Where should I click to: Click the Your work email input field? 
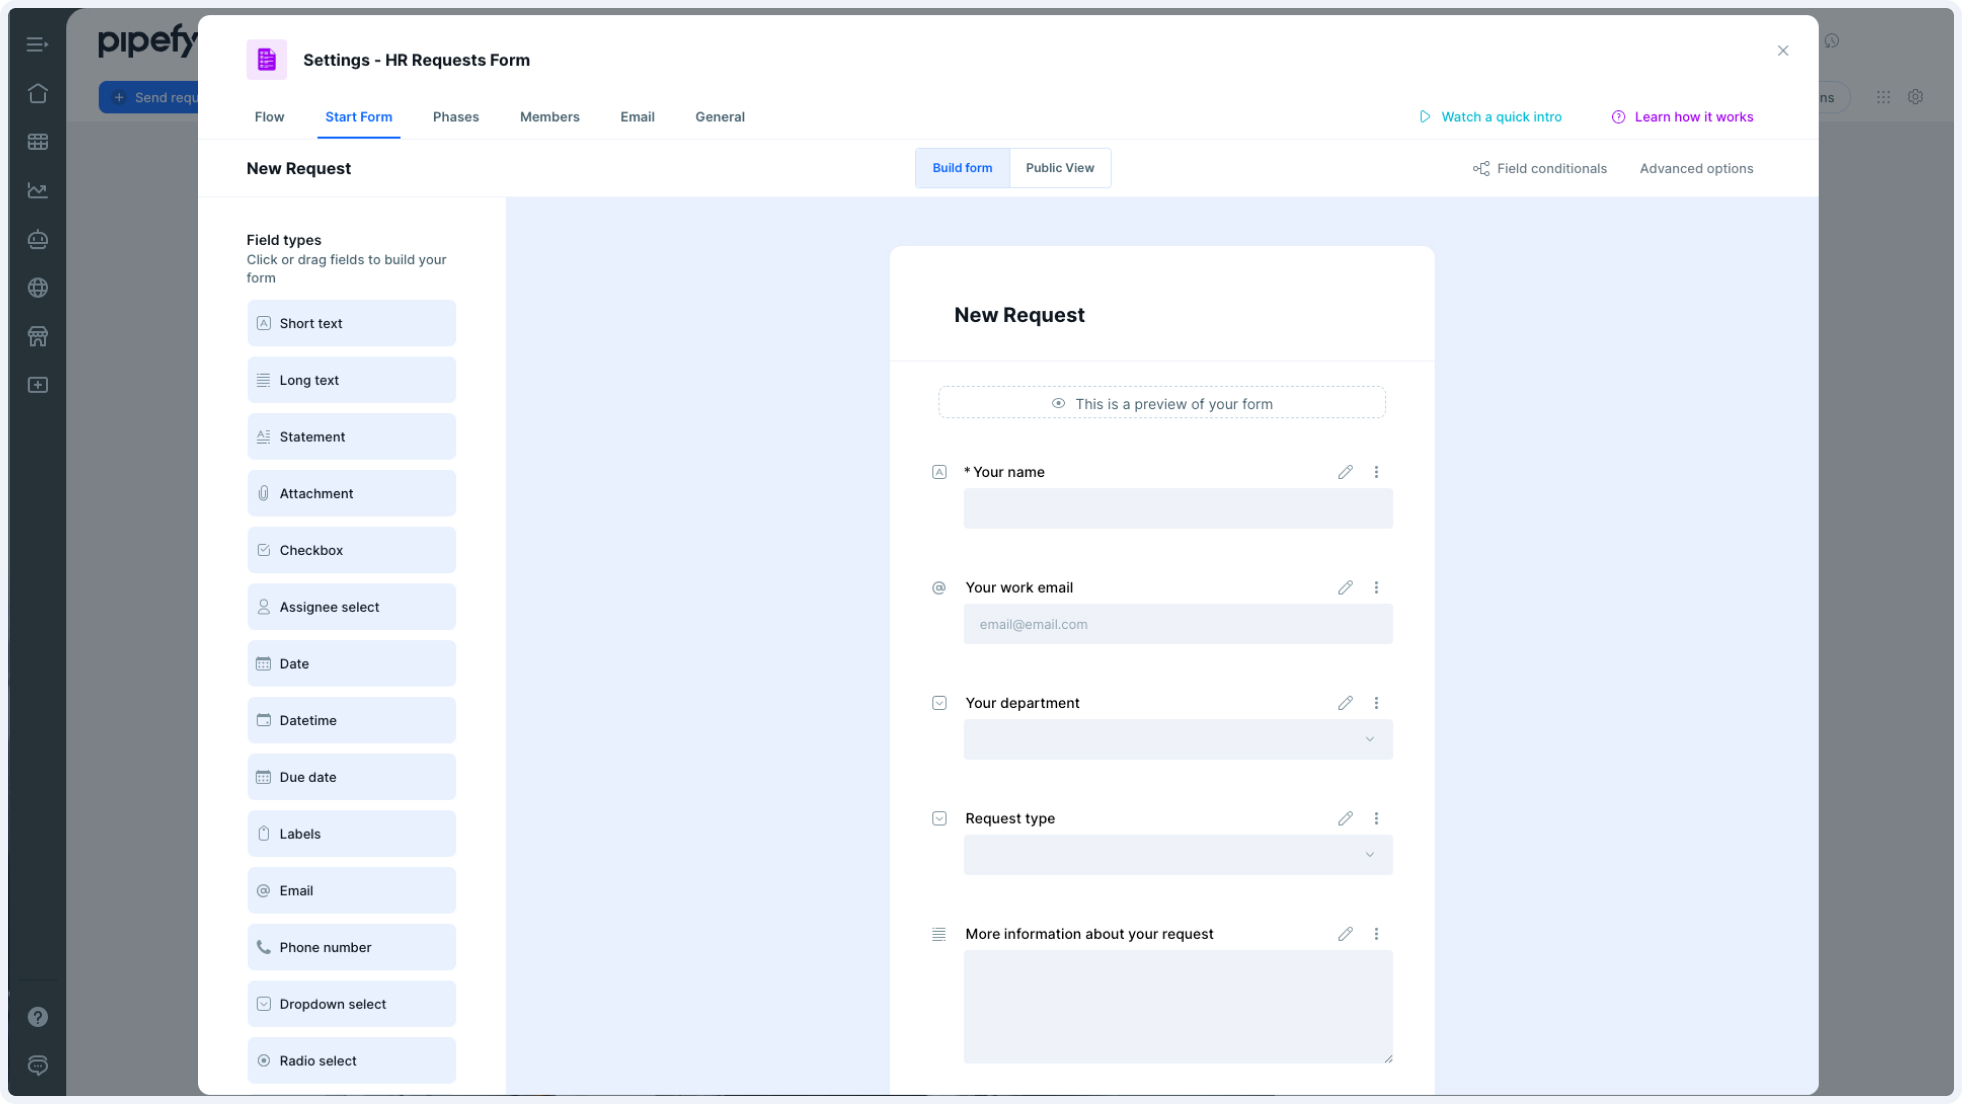(1177, 625)
